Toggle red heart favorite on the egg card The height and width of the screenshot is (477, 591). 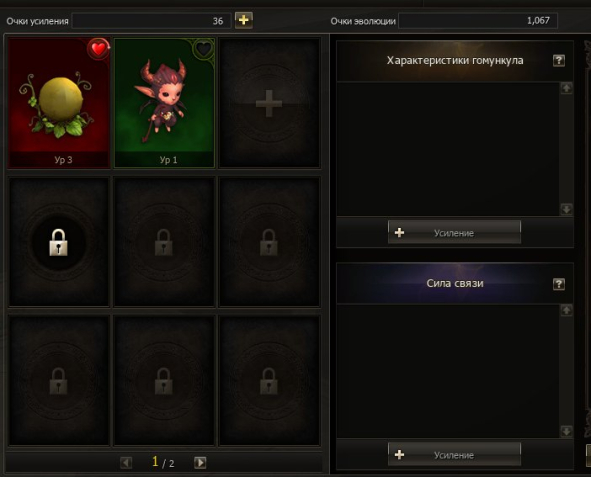[x=98, y=49]
